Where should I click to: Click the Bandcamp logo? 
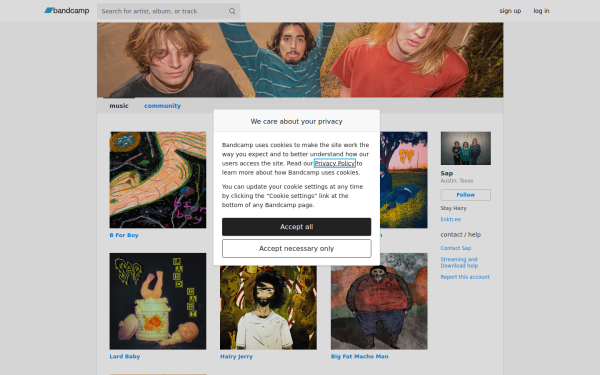coord(67,11)
